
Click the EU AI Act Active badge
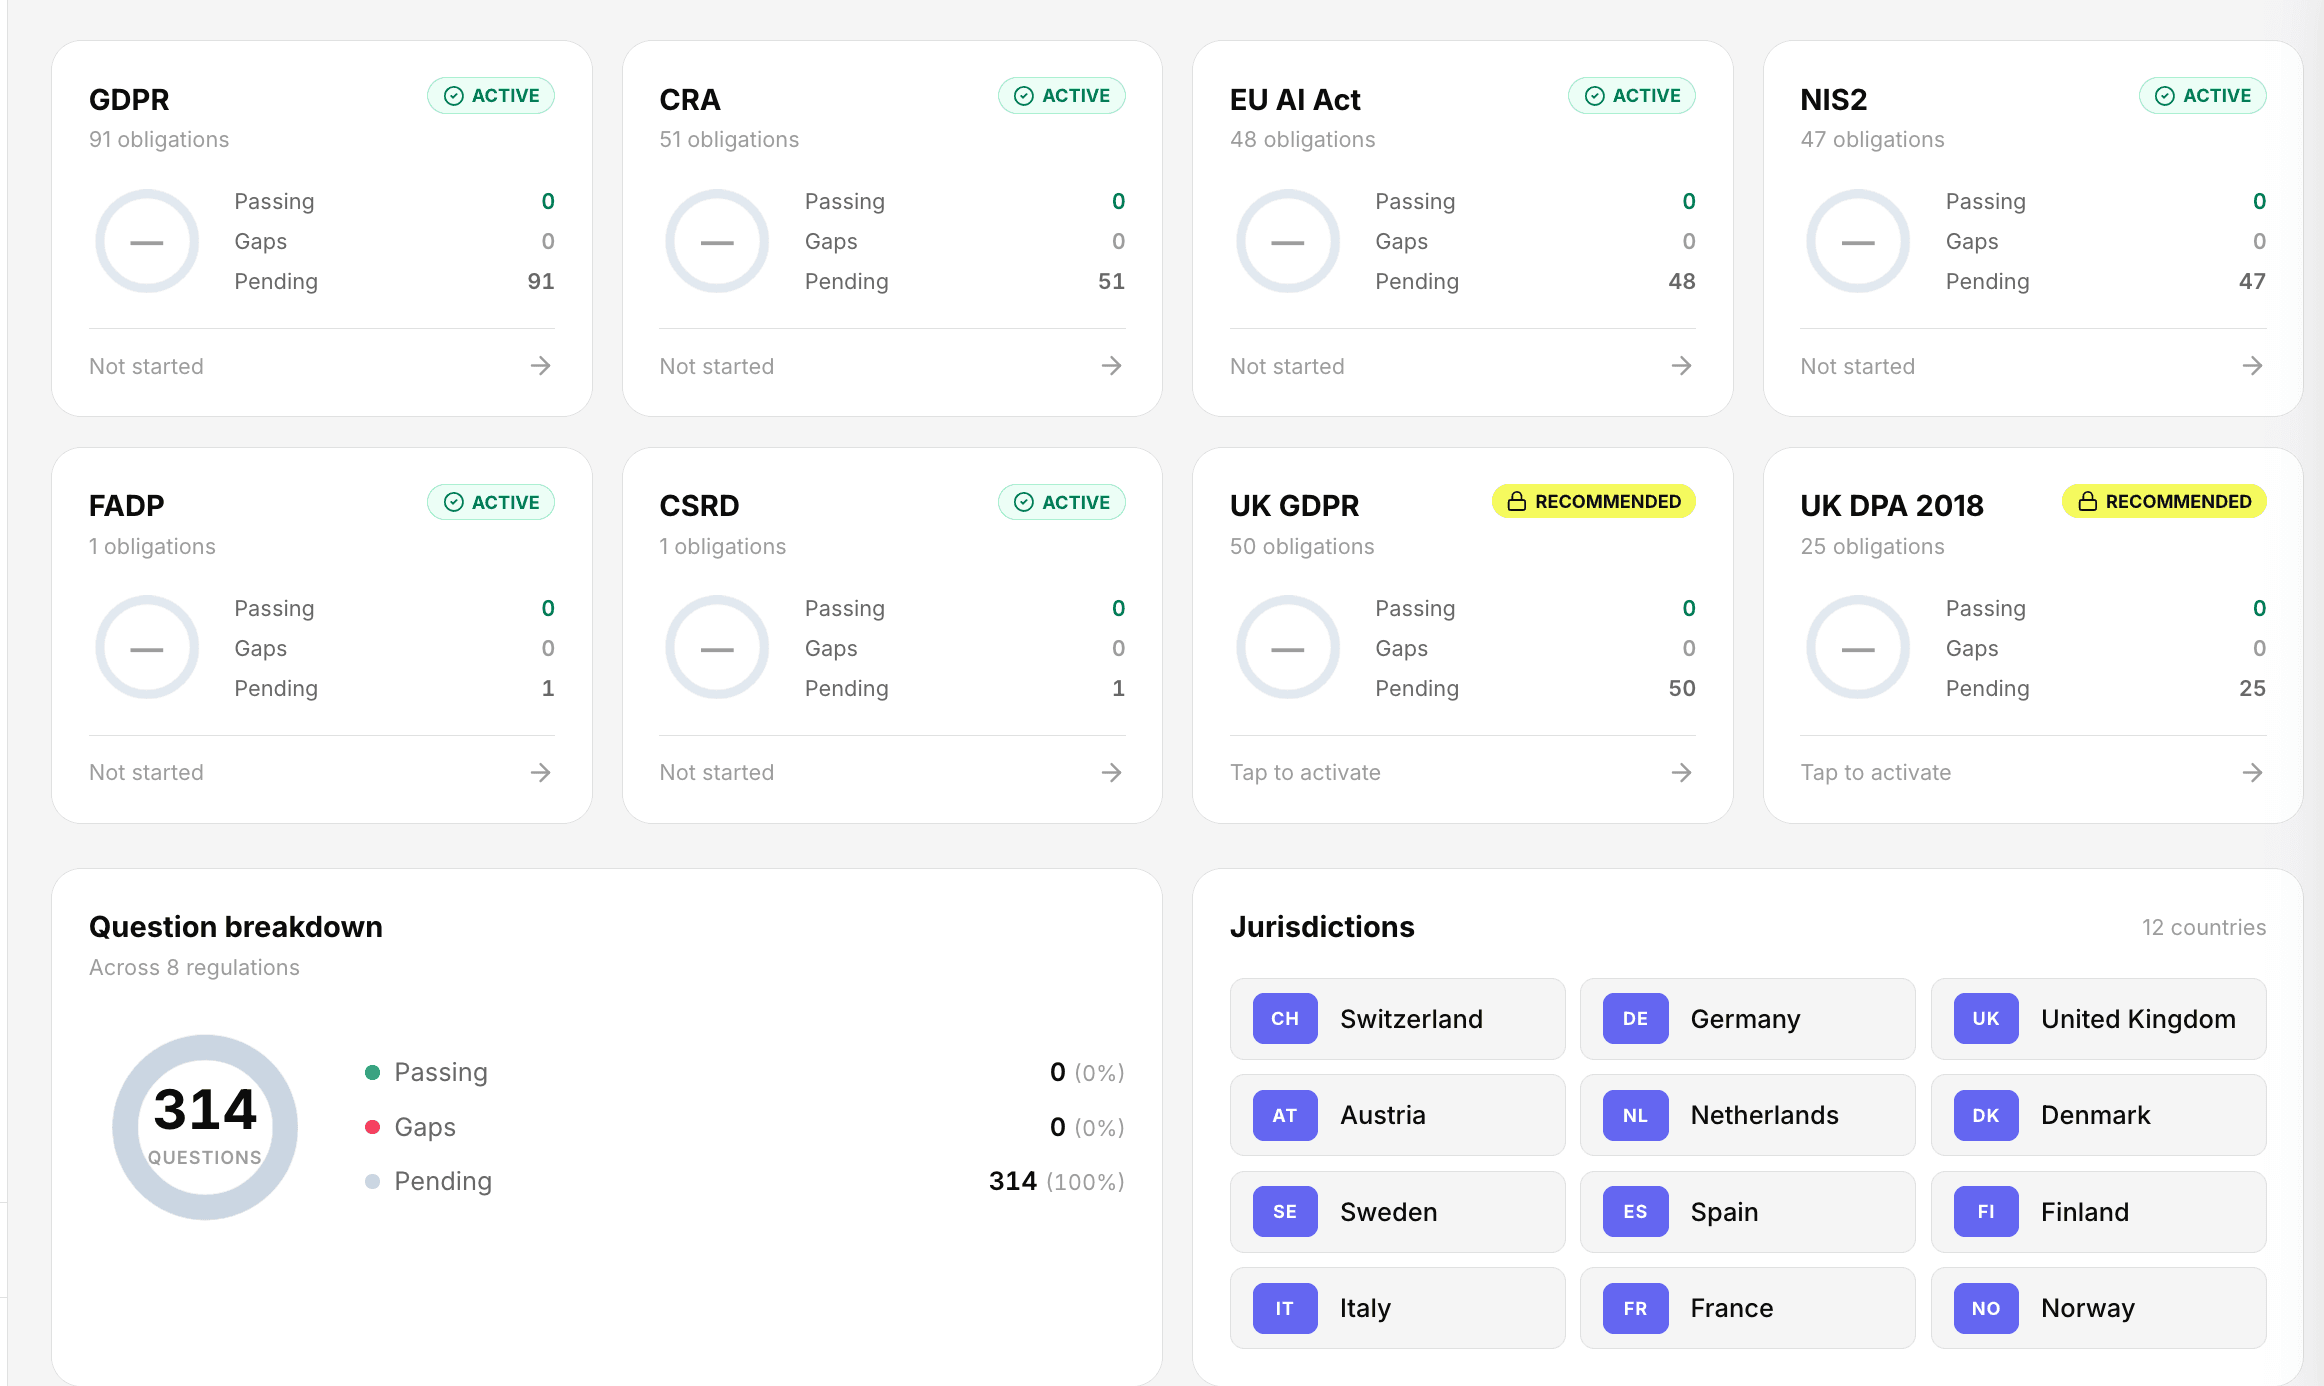tap(1632, 96)
